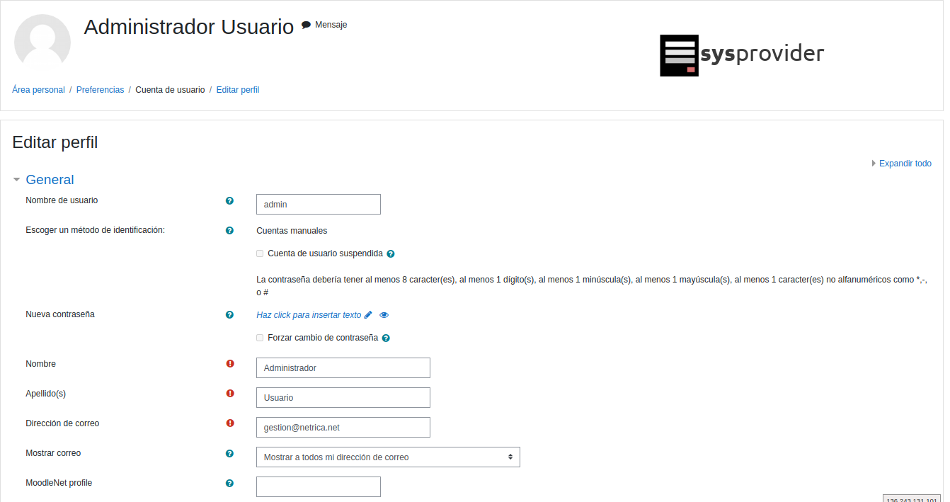Click help icon beside Cuenta de usuario suspendida

click(391, 254)
